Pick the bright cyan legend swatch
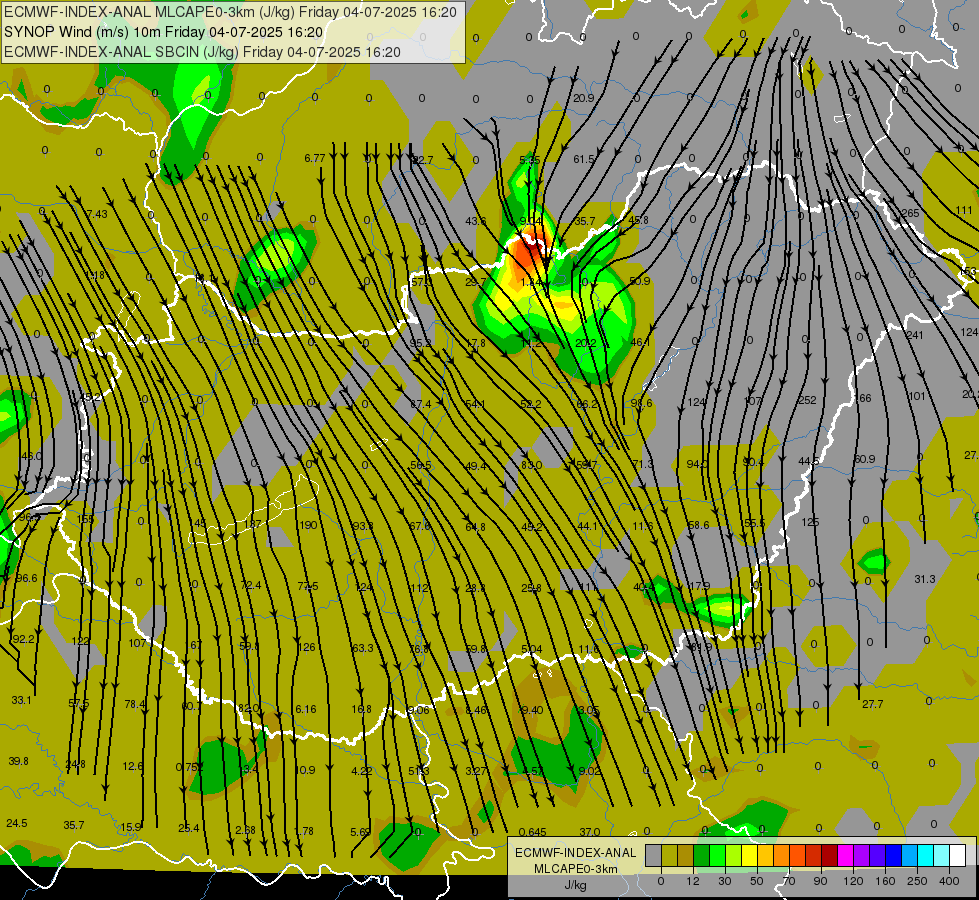This screenshot has height=900, width=979. [927, 855]
